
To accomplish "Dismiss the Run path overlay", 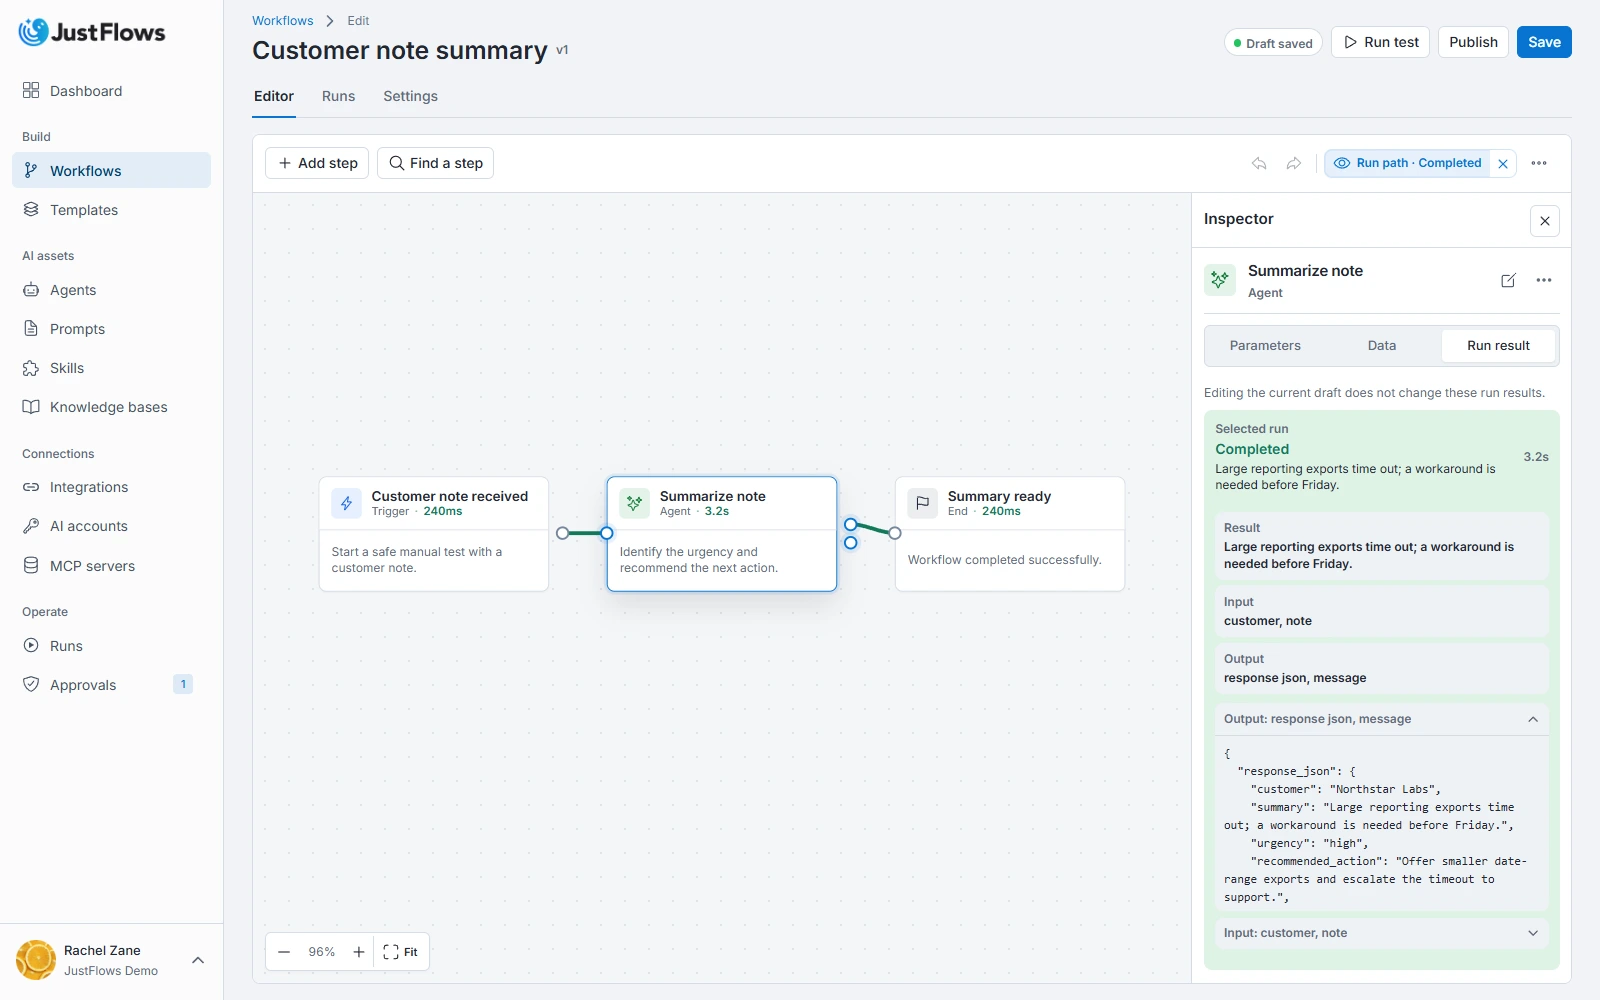I will [x=1503, y=164].
